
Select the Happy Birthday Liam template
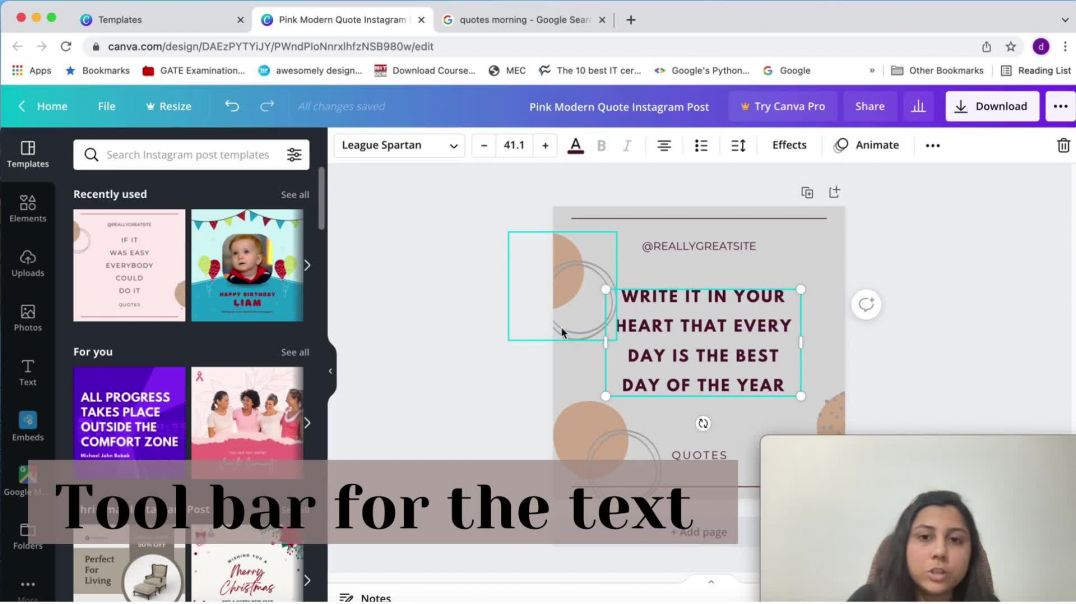click(247, 266)
